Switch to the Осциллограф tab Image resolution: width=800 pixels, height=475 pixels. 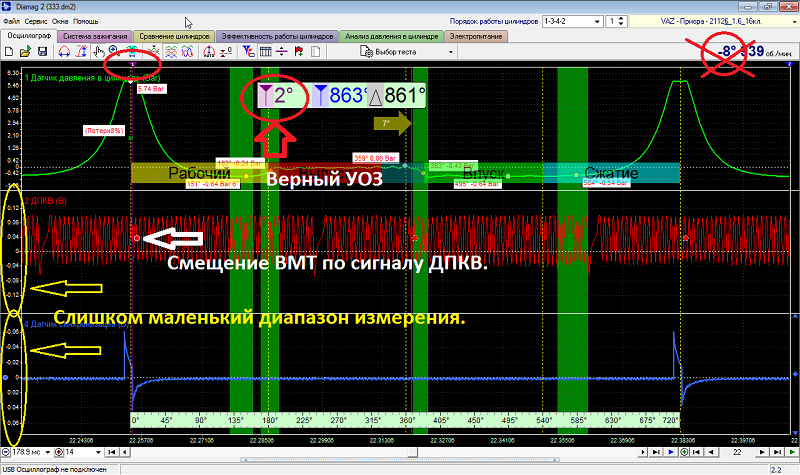click(x=29, y=36)
